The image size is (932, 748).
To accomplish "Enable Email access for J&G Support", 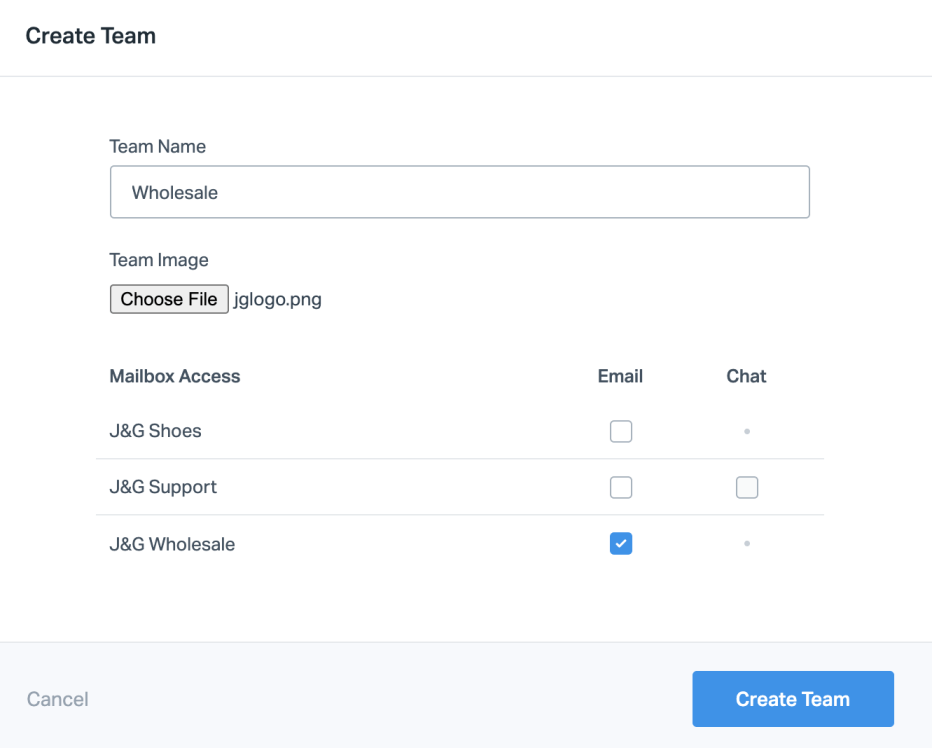I will pos(621,487).
